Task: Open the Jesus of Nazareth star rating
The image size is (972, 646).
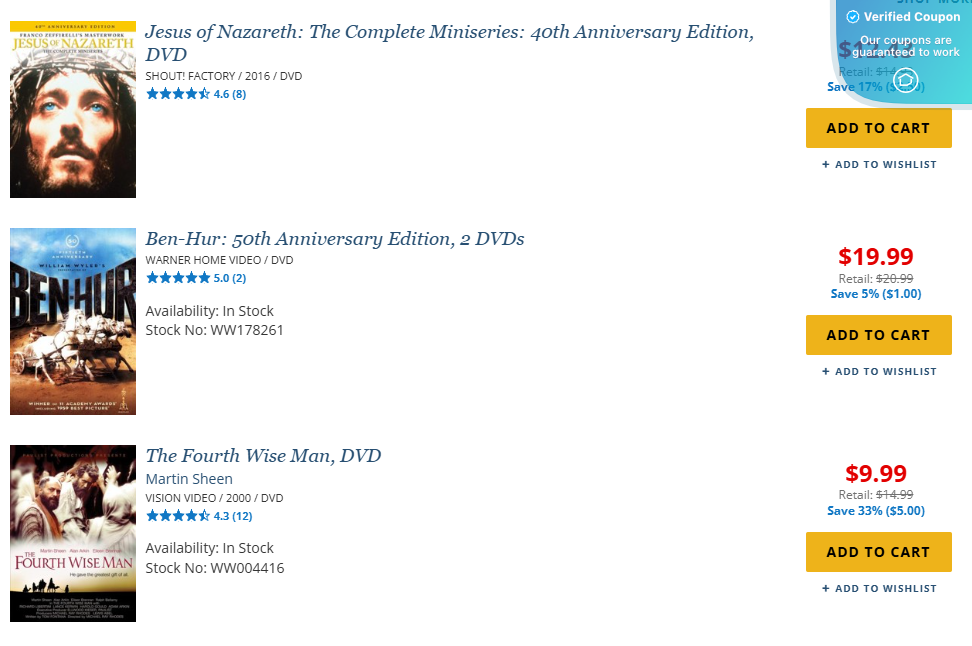Action: pos(178,94)
